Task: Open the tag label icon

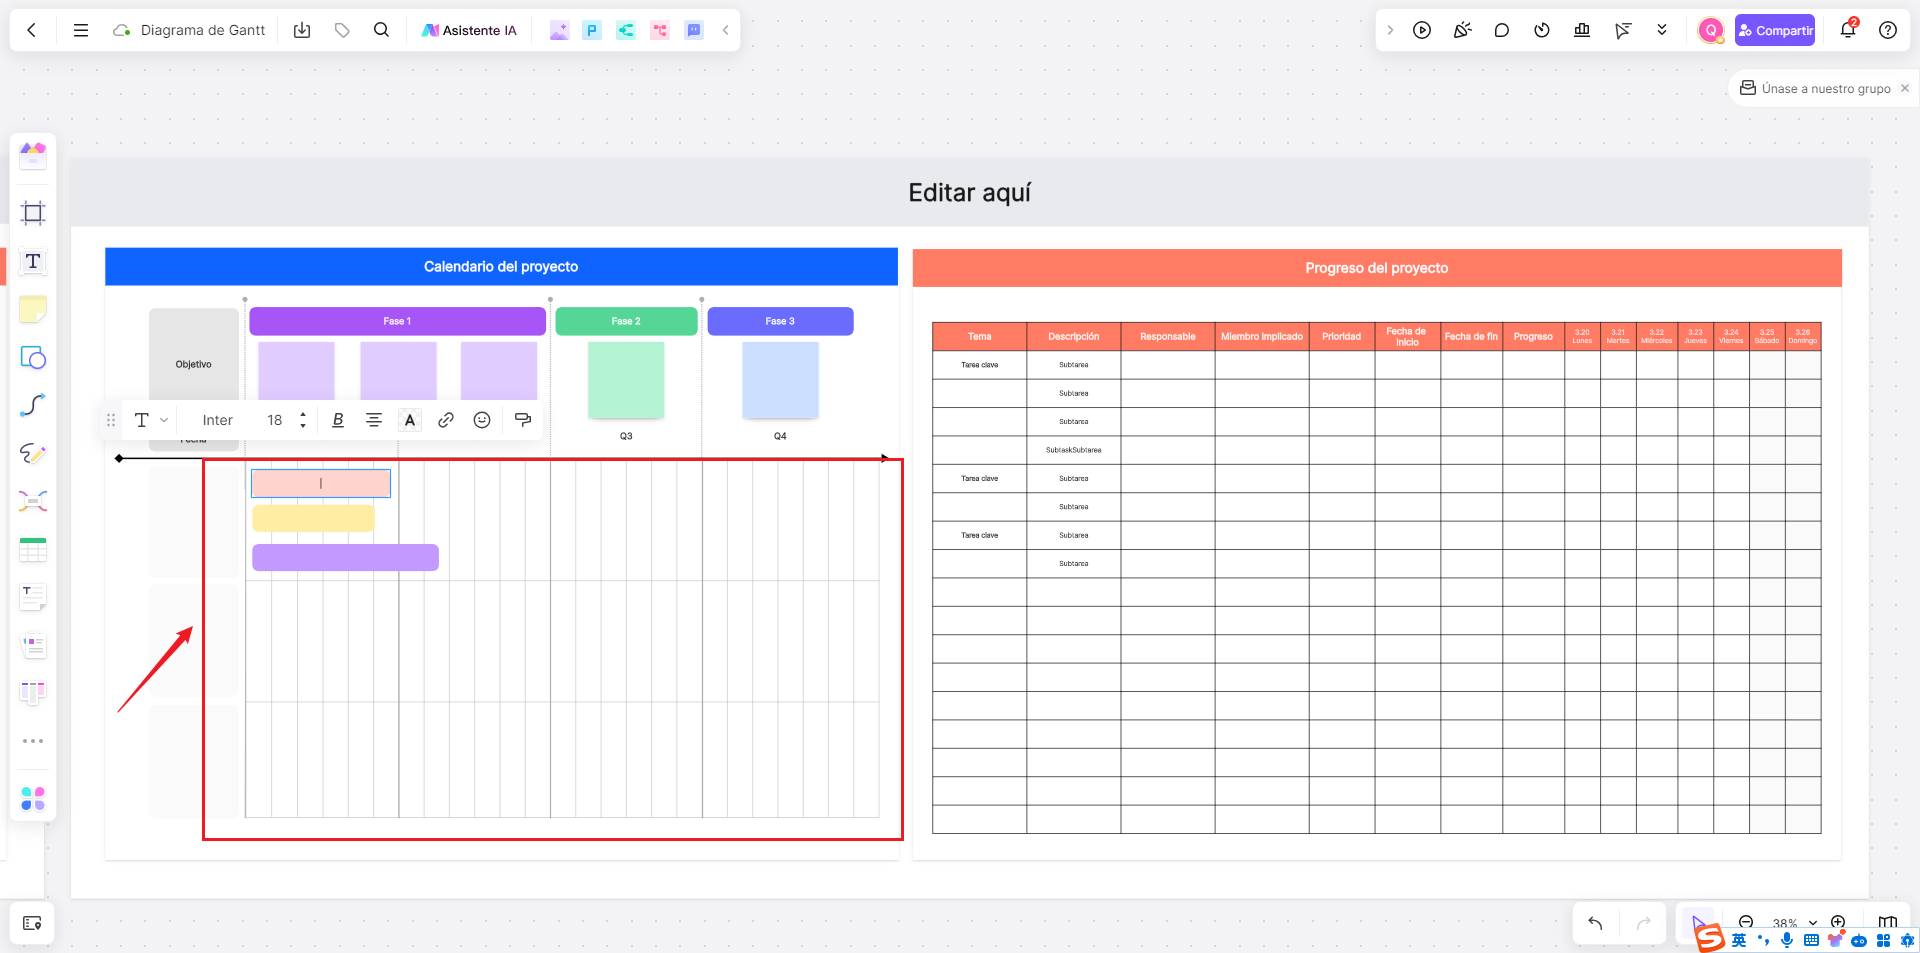Action: coord(342,30)
